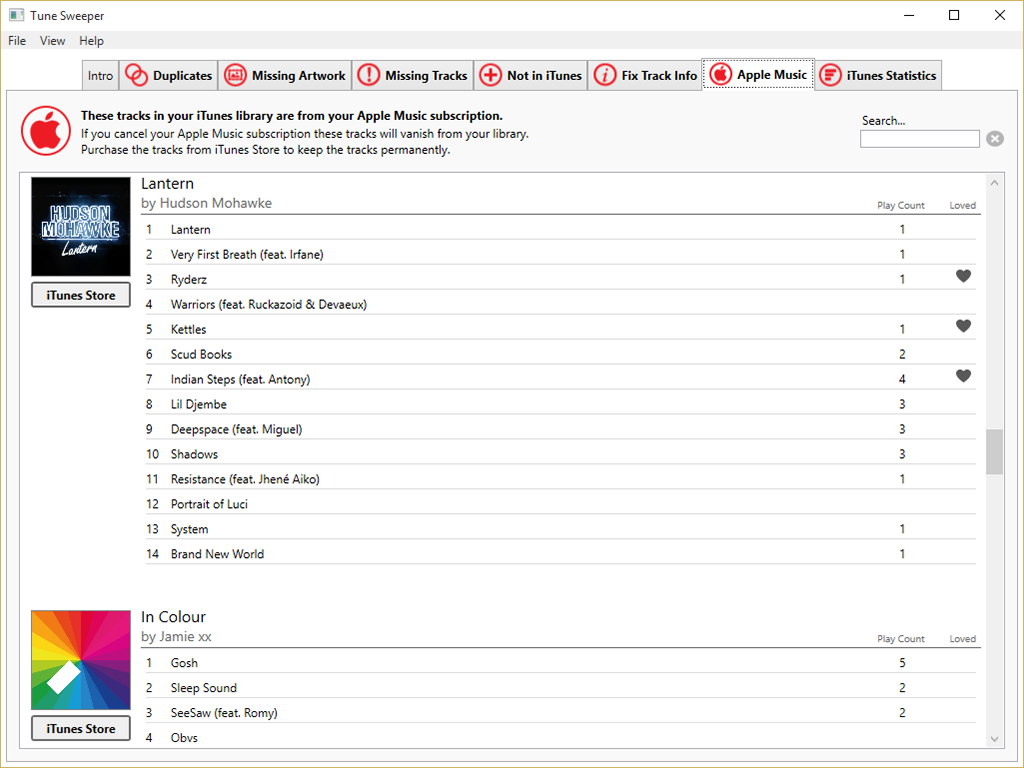Select the track 'Brand New World'
1024x768 pixels.
(560, 554)
